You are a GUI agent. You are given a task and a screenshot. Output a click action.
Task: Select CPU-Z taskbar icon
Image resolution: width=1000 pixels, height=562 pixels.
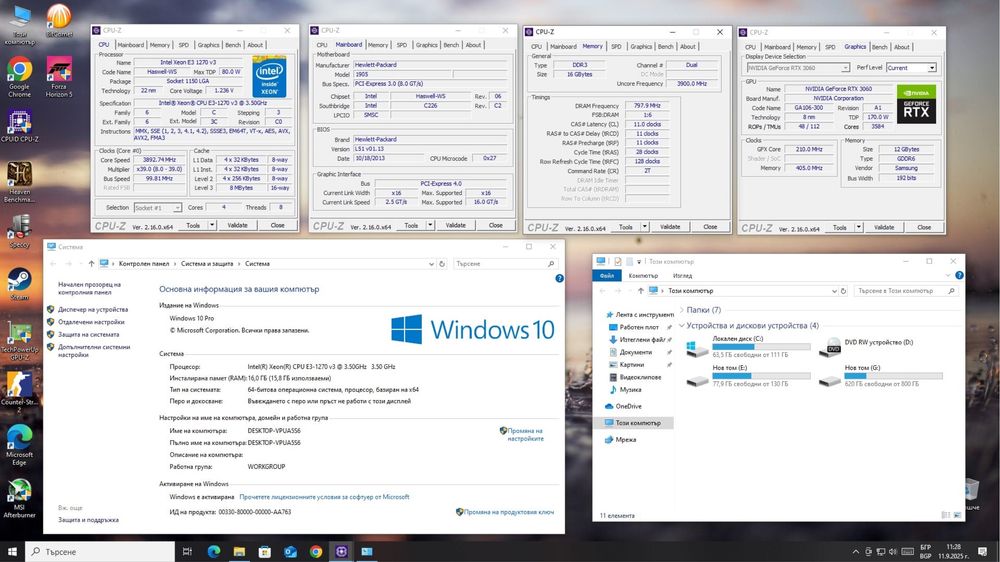point(341,551)
